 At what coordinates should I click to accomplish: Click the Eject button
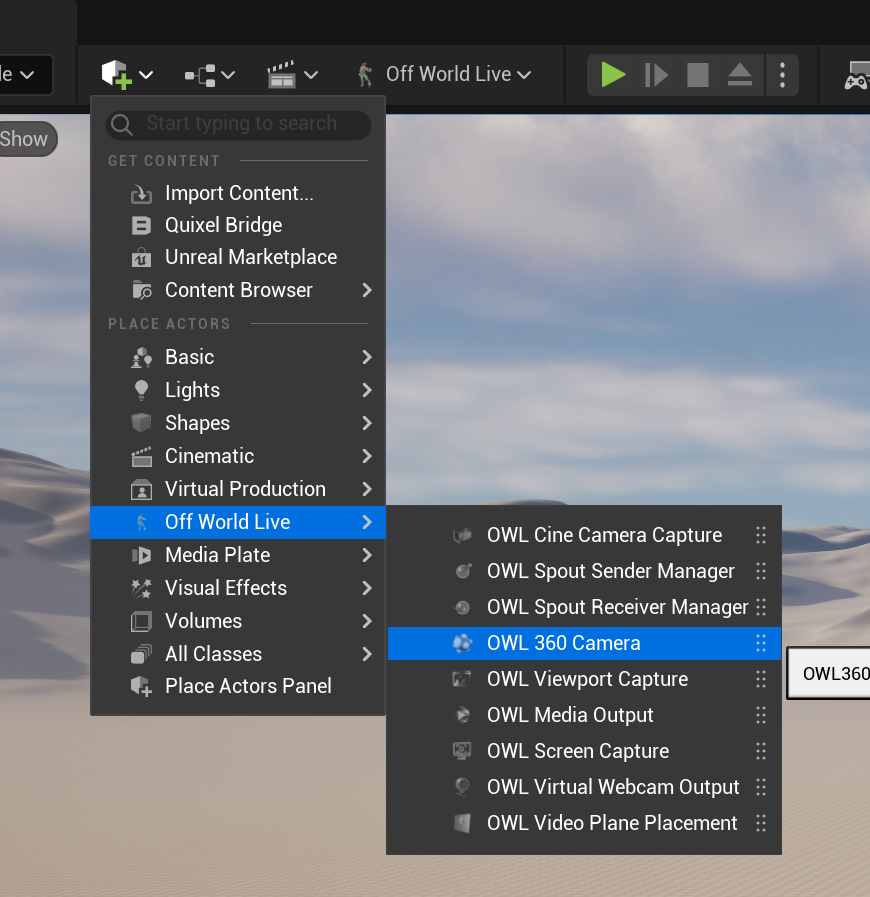(x=740, y=75)
